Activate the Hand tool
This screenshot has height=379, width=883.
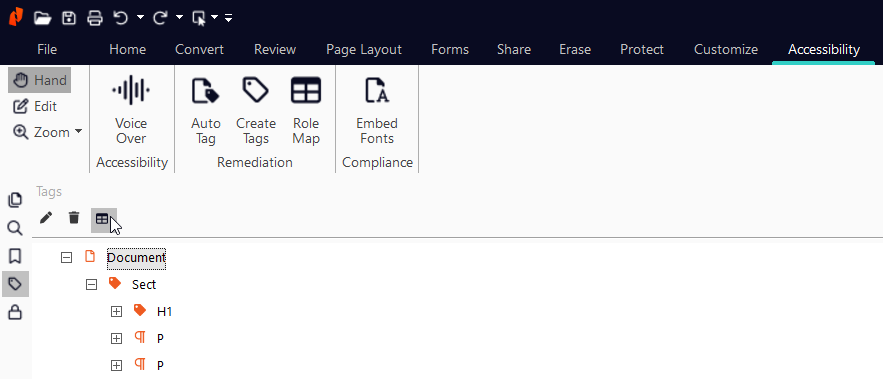click(x=39, y=81)
